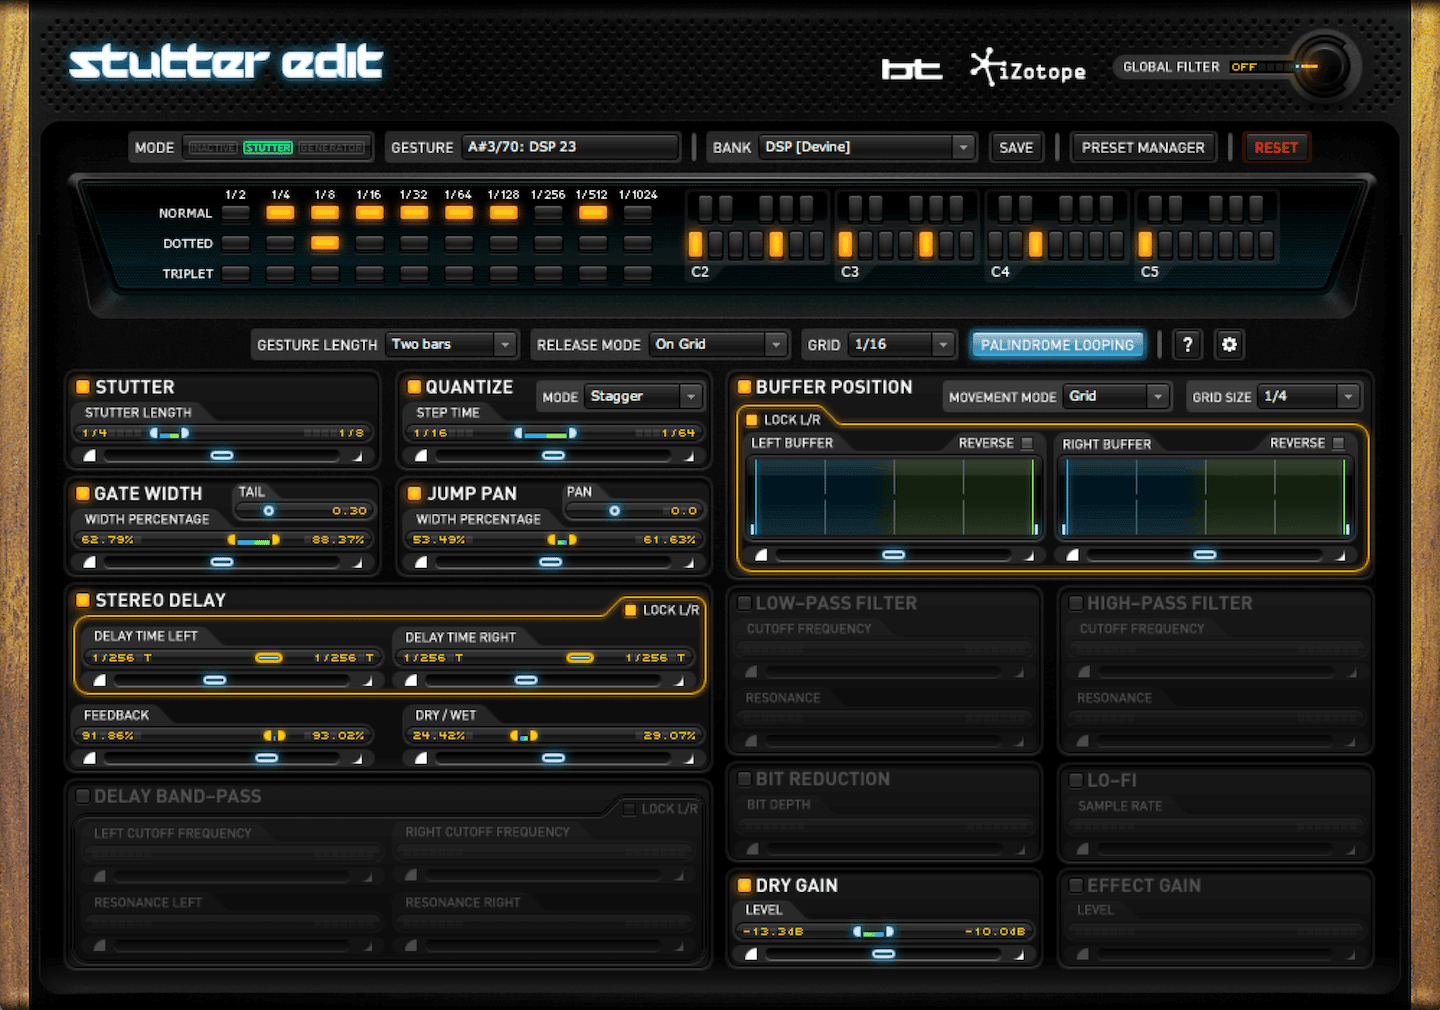Uncheck Lock L/R in Buffer Position
This screenshot has height=1010, width=1440.
(752, 420)
